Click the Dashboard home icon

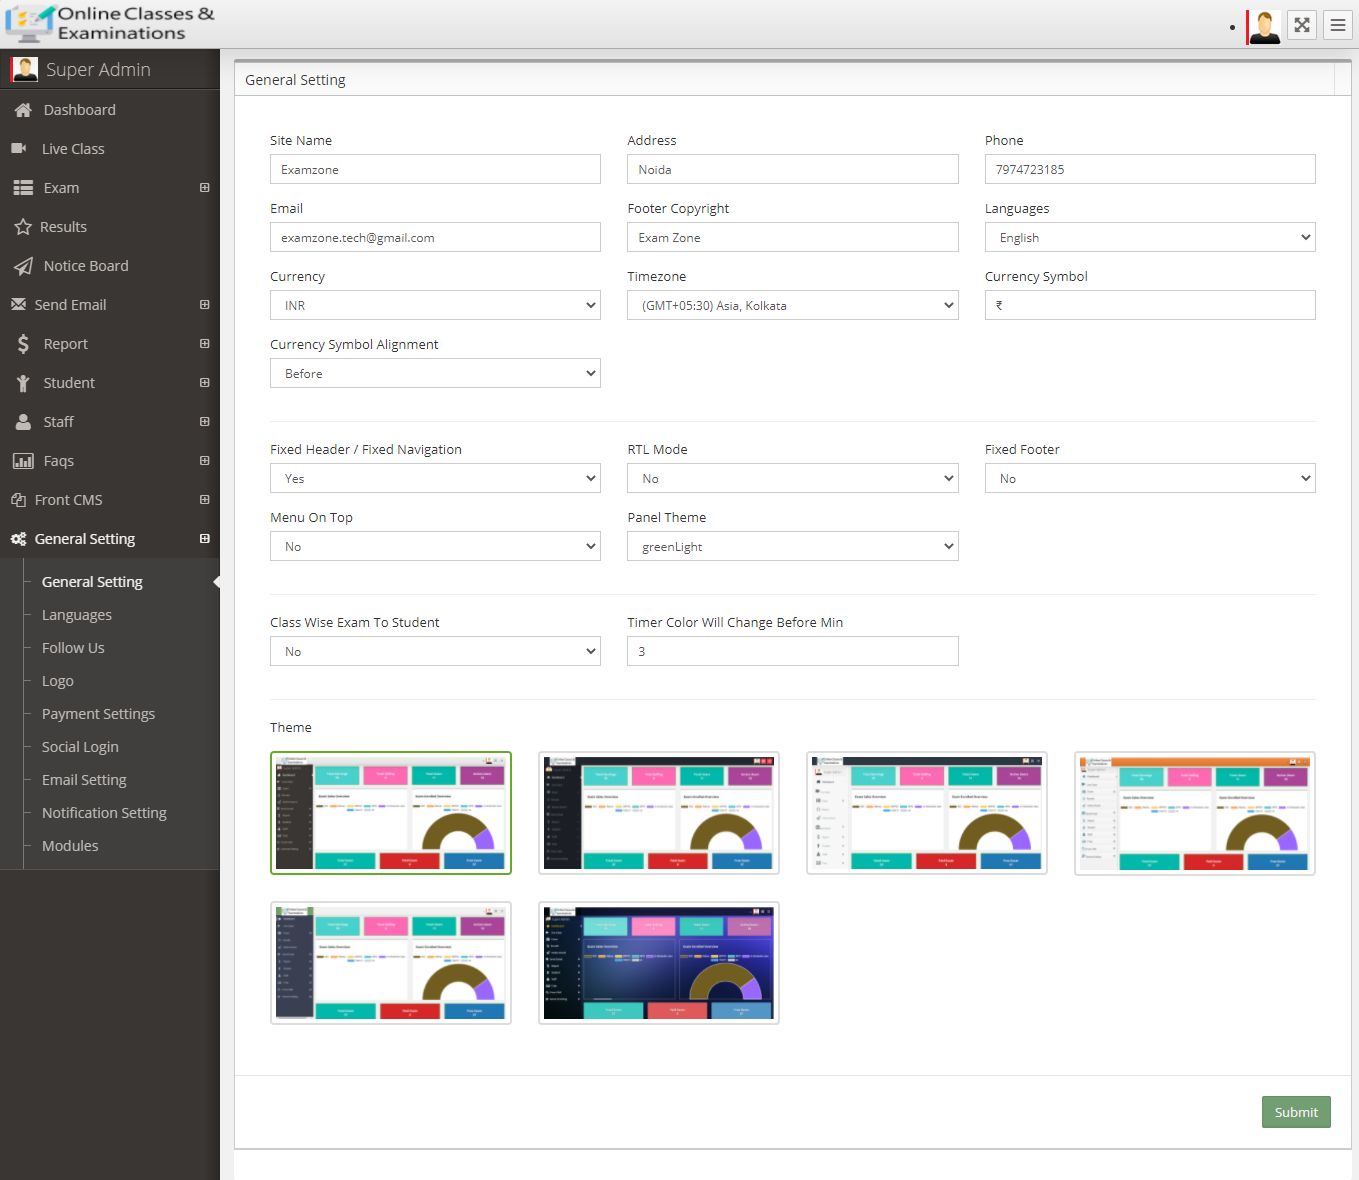23,110
